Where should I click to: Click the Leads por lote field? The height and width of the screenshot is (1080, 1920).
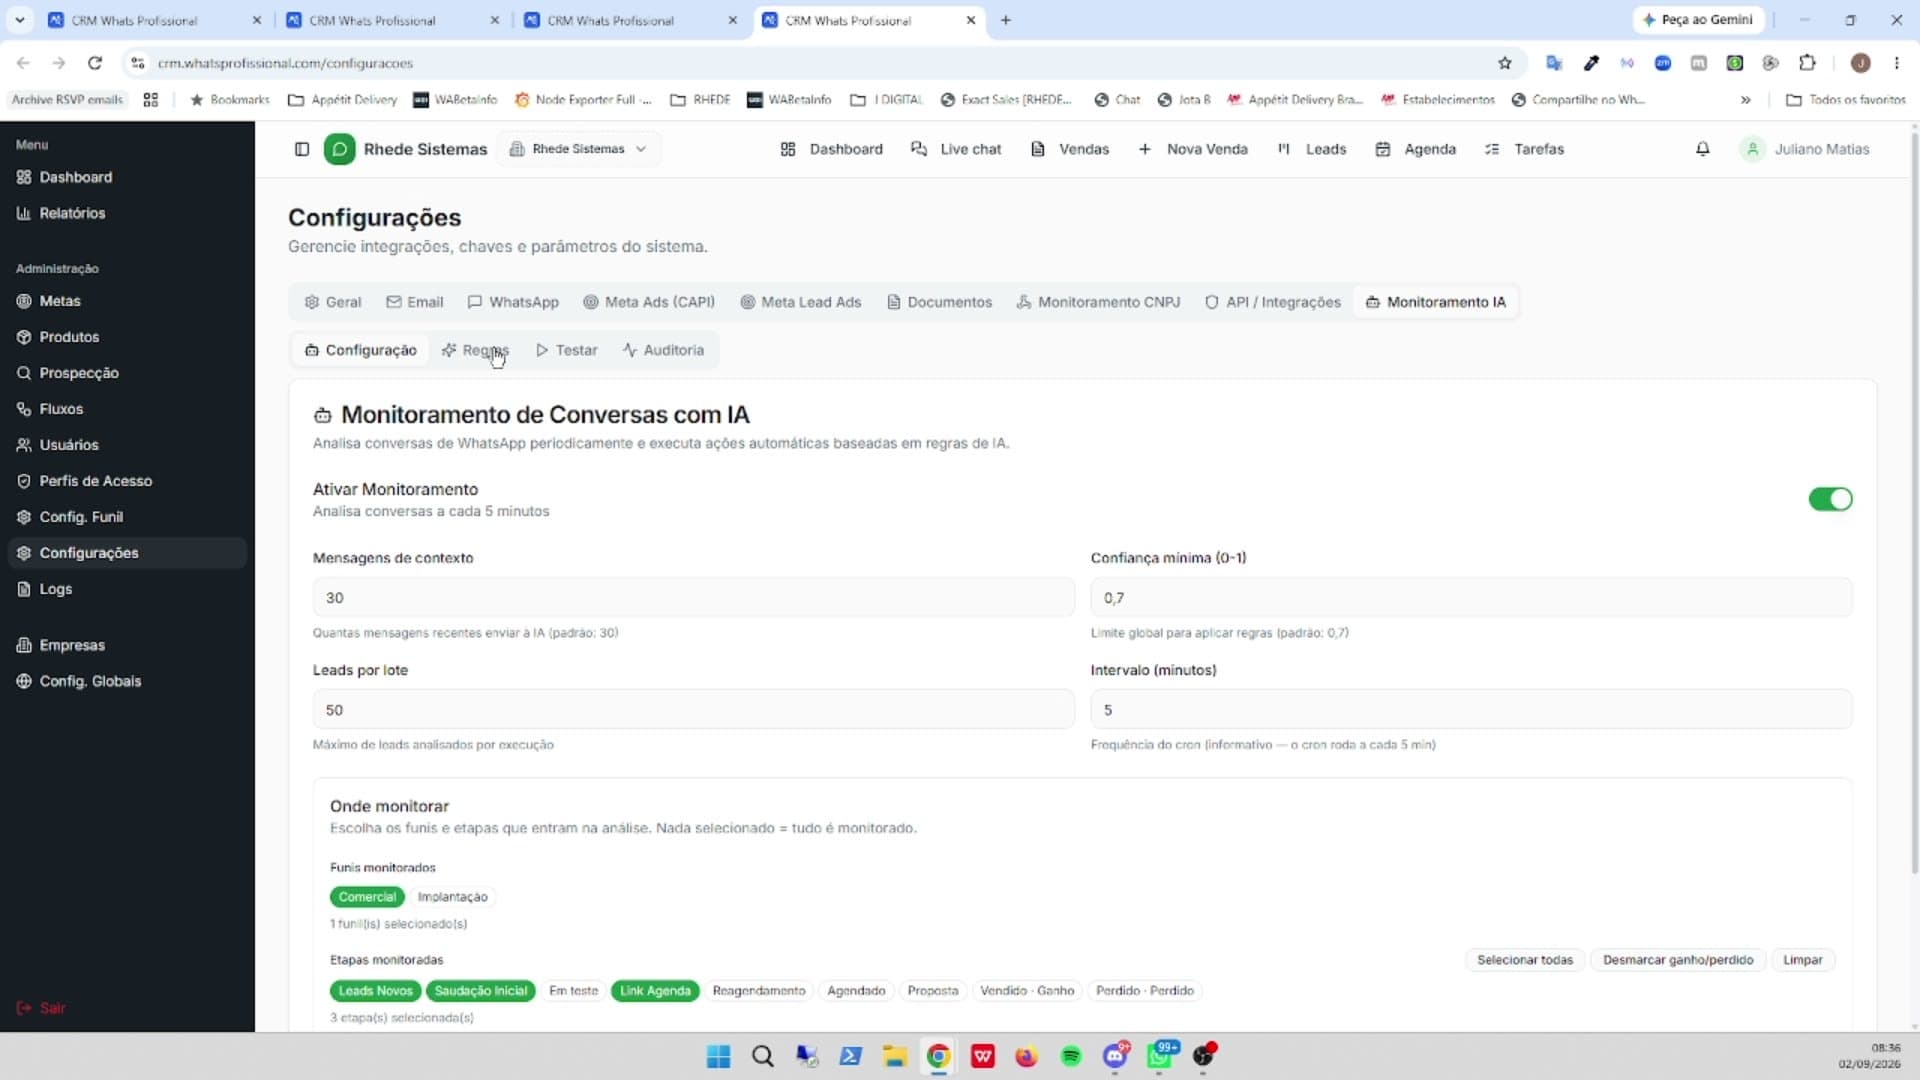(693, 709)
